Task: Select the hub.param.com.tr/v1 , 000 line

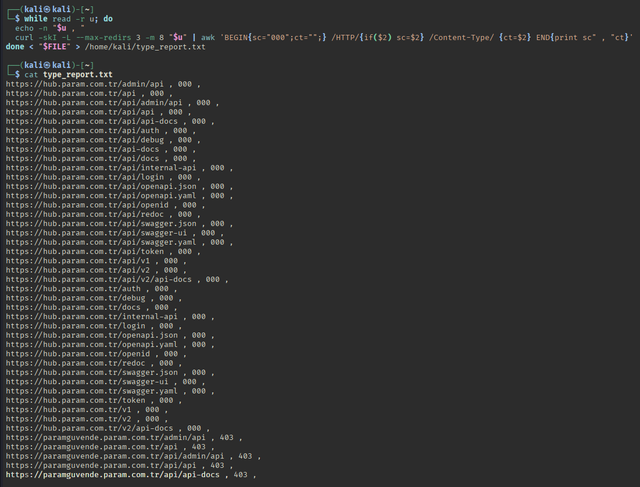Action: pos(87,410)
